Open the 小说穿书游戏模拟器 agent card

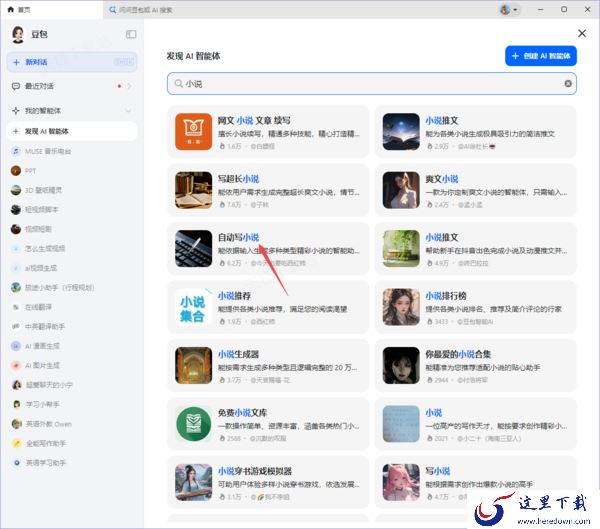(x=268, y=482)
